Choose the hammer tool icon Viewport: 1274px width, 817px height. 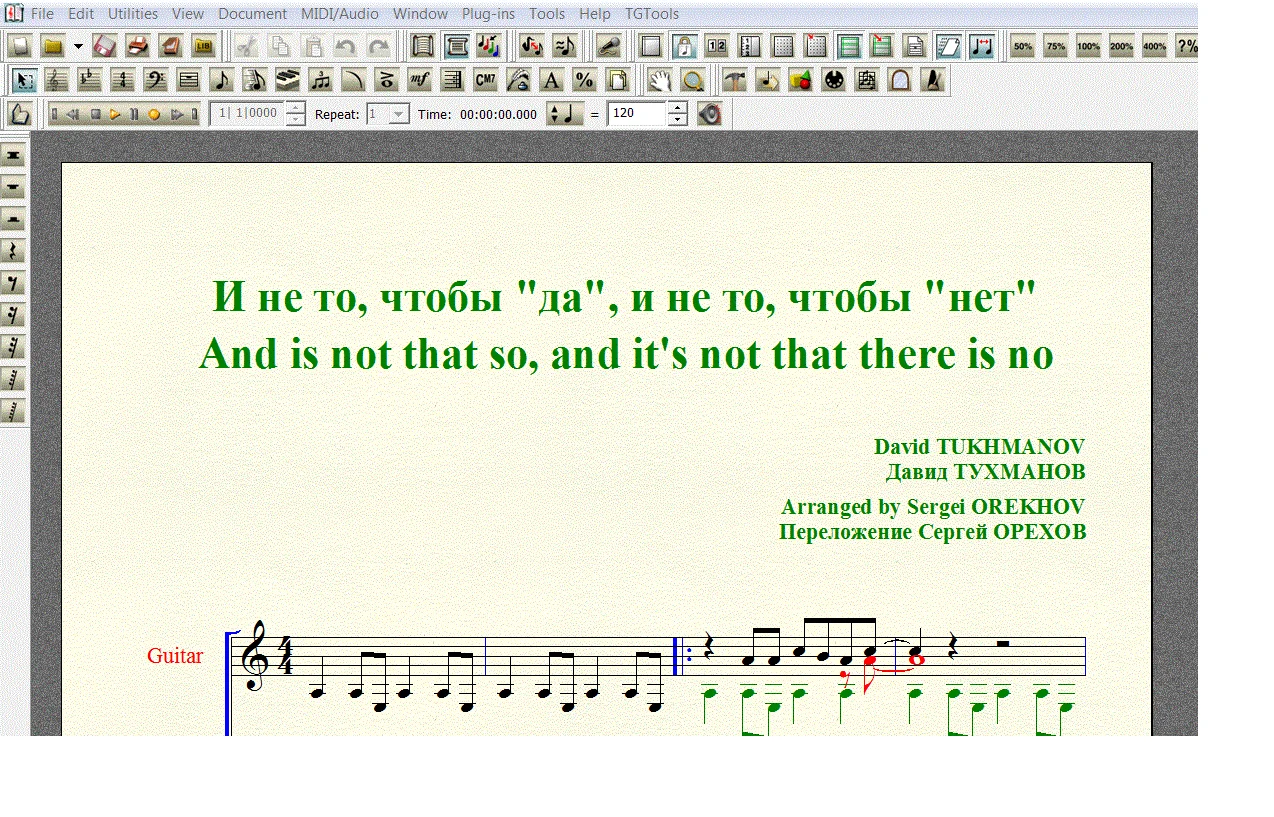pos(735,80)
